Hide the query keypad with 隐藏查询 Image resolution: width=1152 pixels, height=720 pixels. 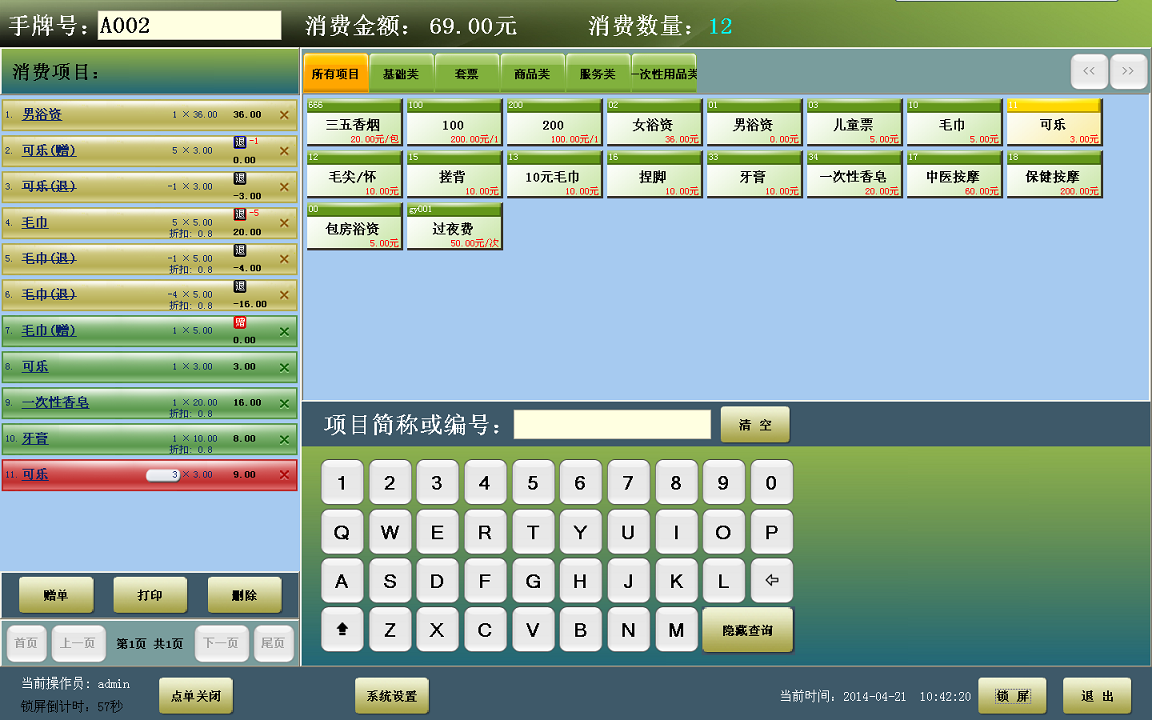[747, 630]
